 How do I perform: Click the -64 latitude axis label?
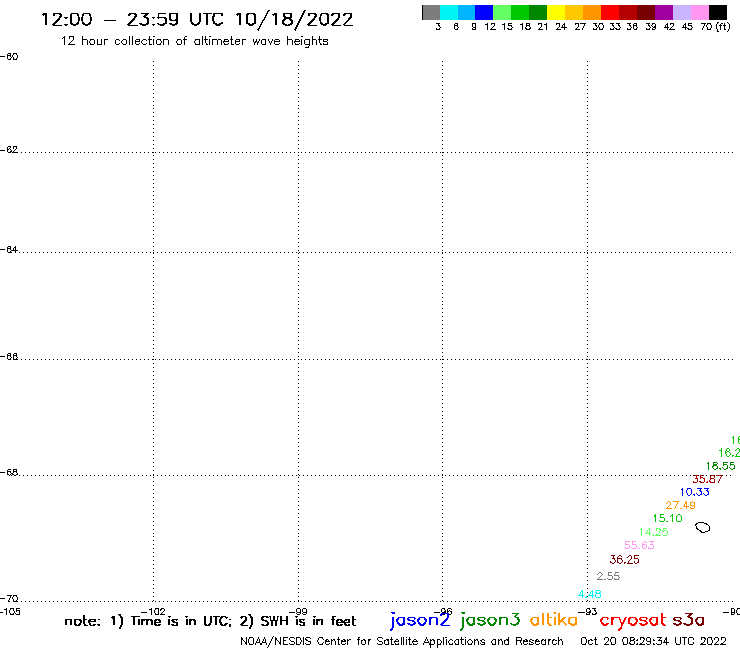click(9, 249)
